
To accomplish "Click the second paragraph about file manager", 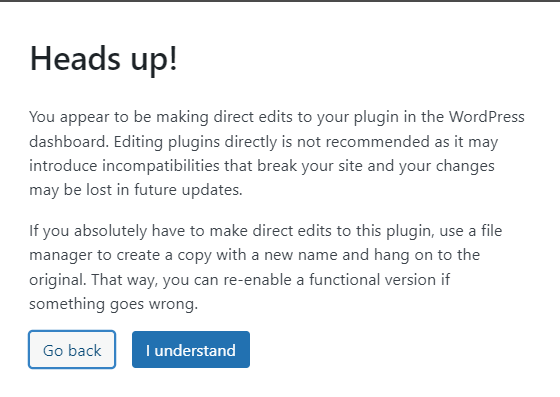I will pos(266,267).
